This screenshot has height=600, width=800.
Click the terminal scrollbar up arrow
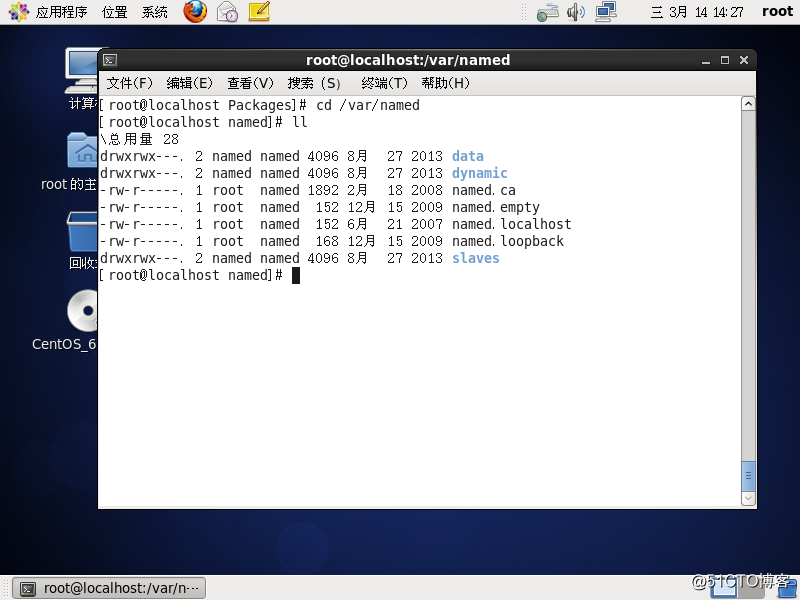(748, 104)
